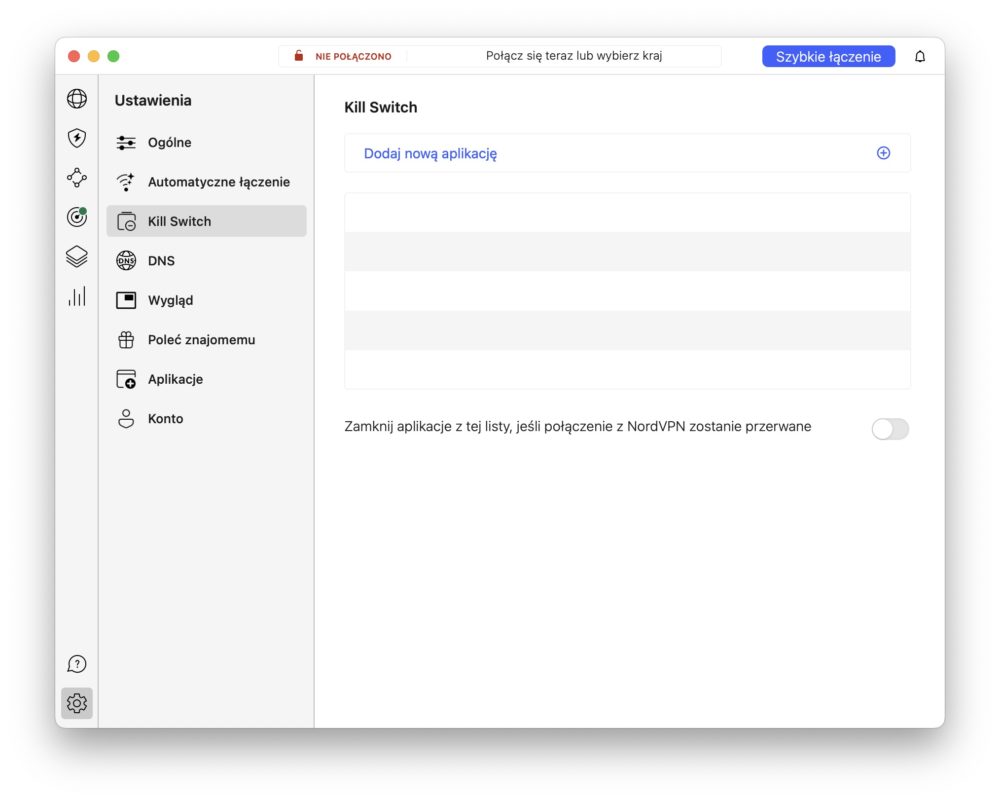
Task: Maximize window with green button
Action: [114, 56]
